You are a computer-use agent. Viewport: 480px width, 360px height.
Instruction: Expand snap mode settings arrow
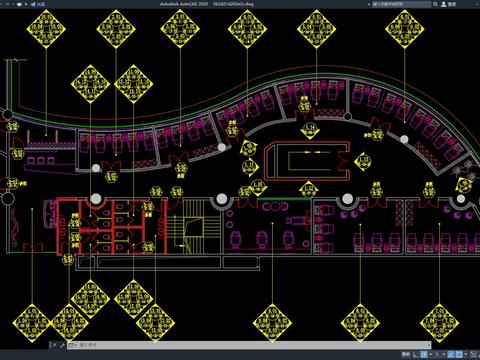coord(430,354)
